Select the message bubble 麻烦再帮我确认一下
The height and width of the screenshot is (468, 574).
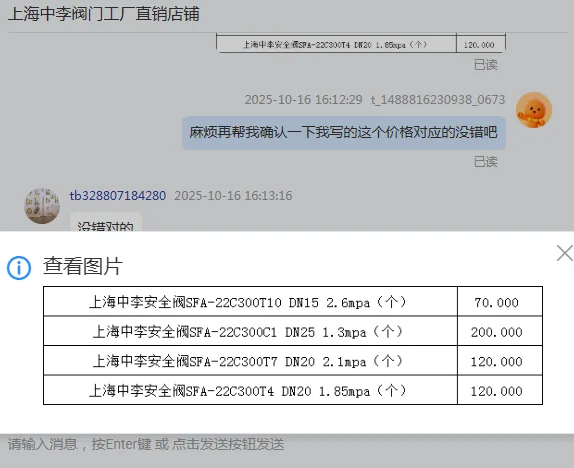coord(344,133)
